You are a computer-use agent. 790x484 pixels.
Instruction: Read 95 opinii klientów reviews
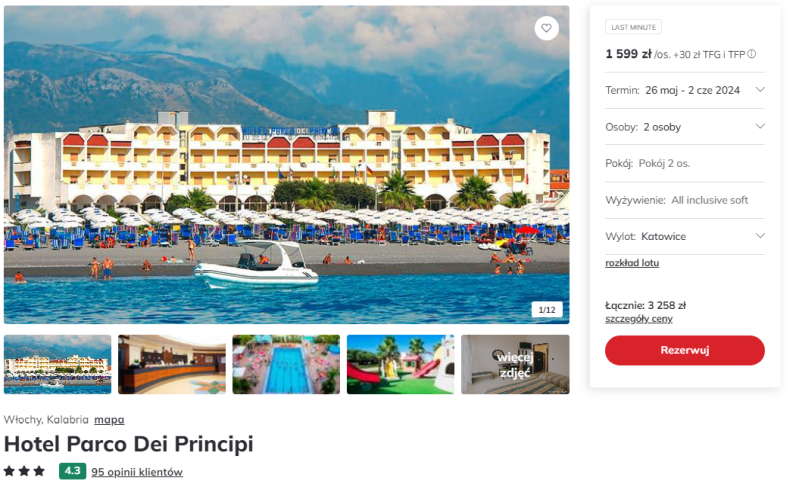click(x=137, y=472)
